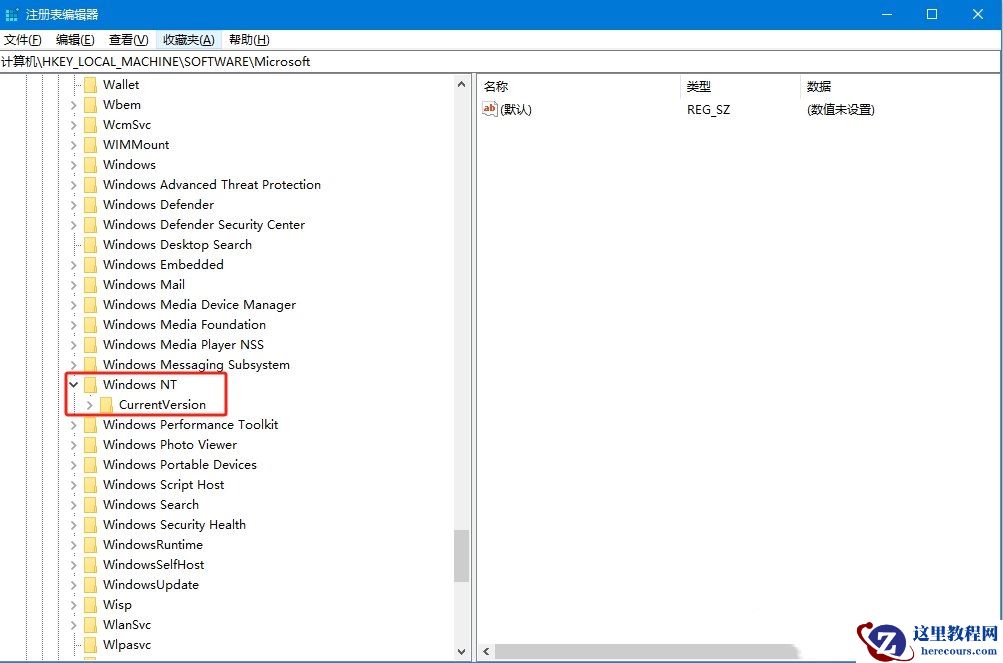Sort values by the 类型 column header
The height and width of the screenshot is (663, 1003).
(698, 86)
